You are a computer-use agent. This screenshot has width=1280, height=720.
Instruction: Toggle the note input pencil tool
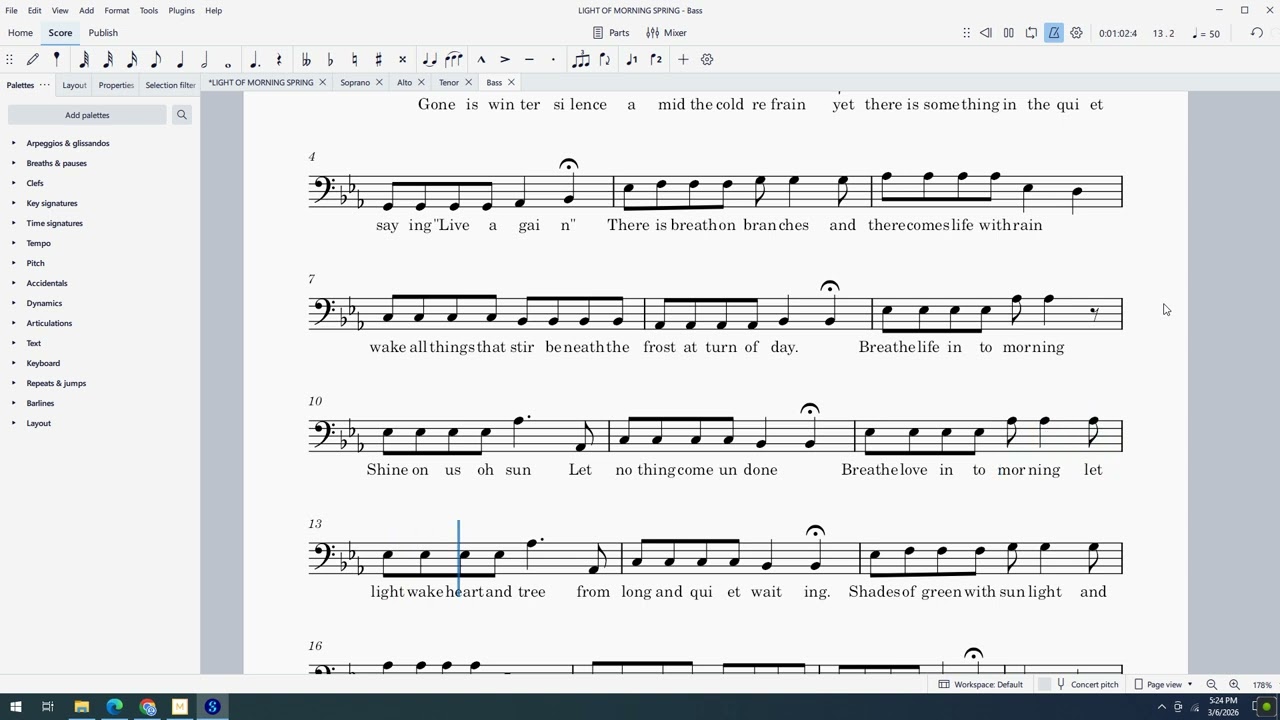point(33,60)
